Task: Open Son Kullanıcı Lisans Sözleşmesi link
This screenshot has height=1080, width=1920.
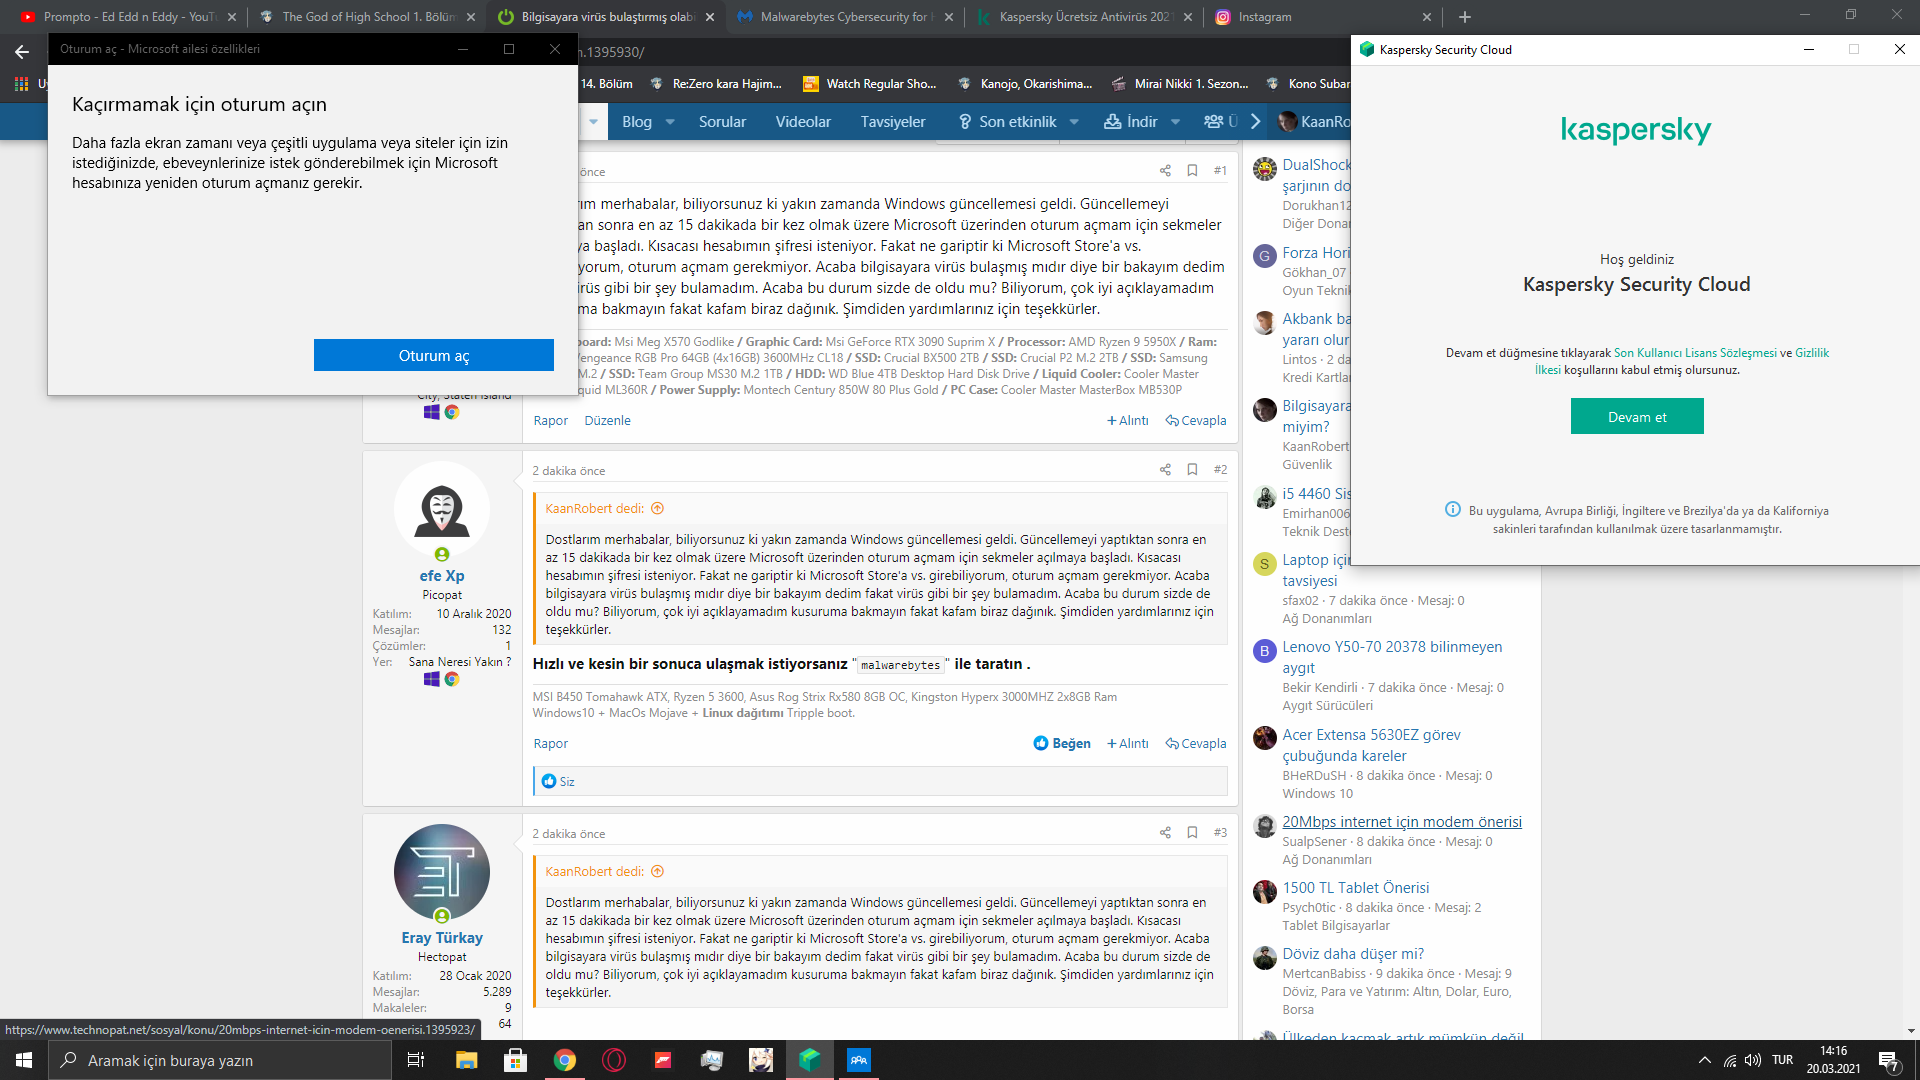Action: [1695, 353]
